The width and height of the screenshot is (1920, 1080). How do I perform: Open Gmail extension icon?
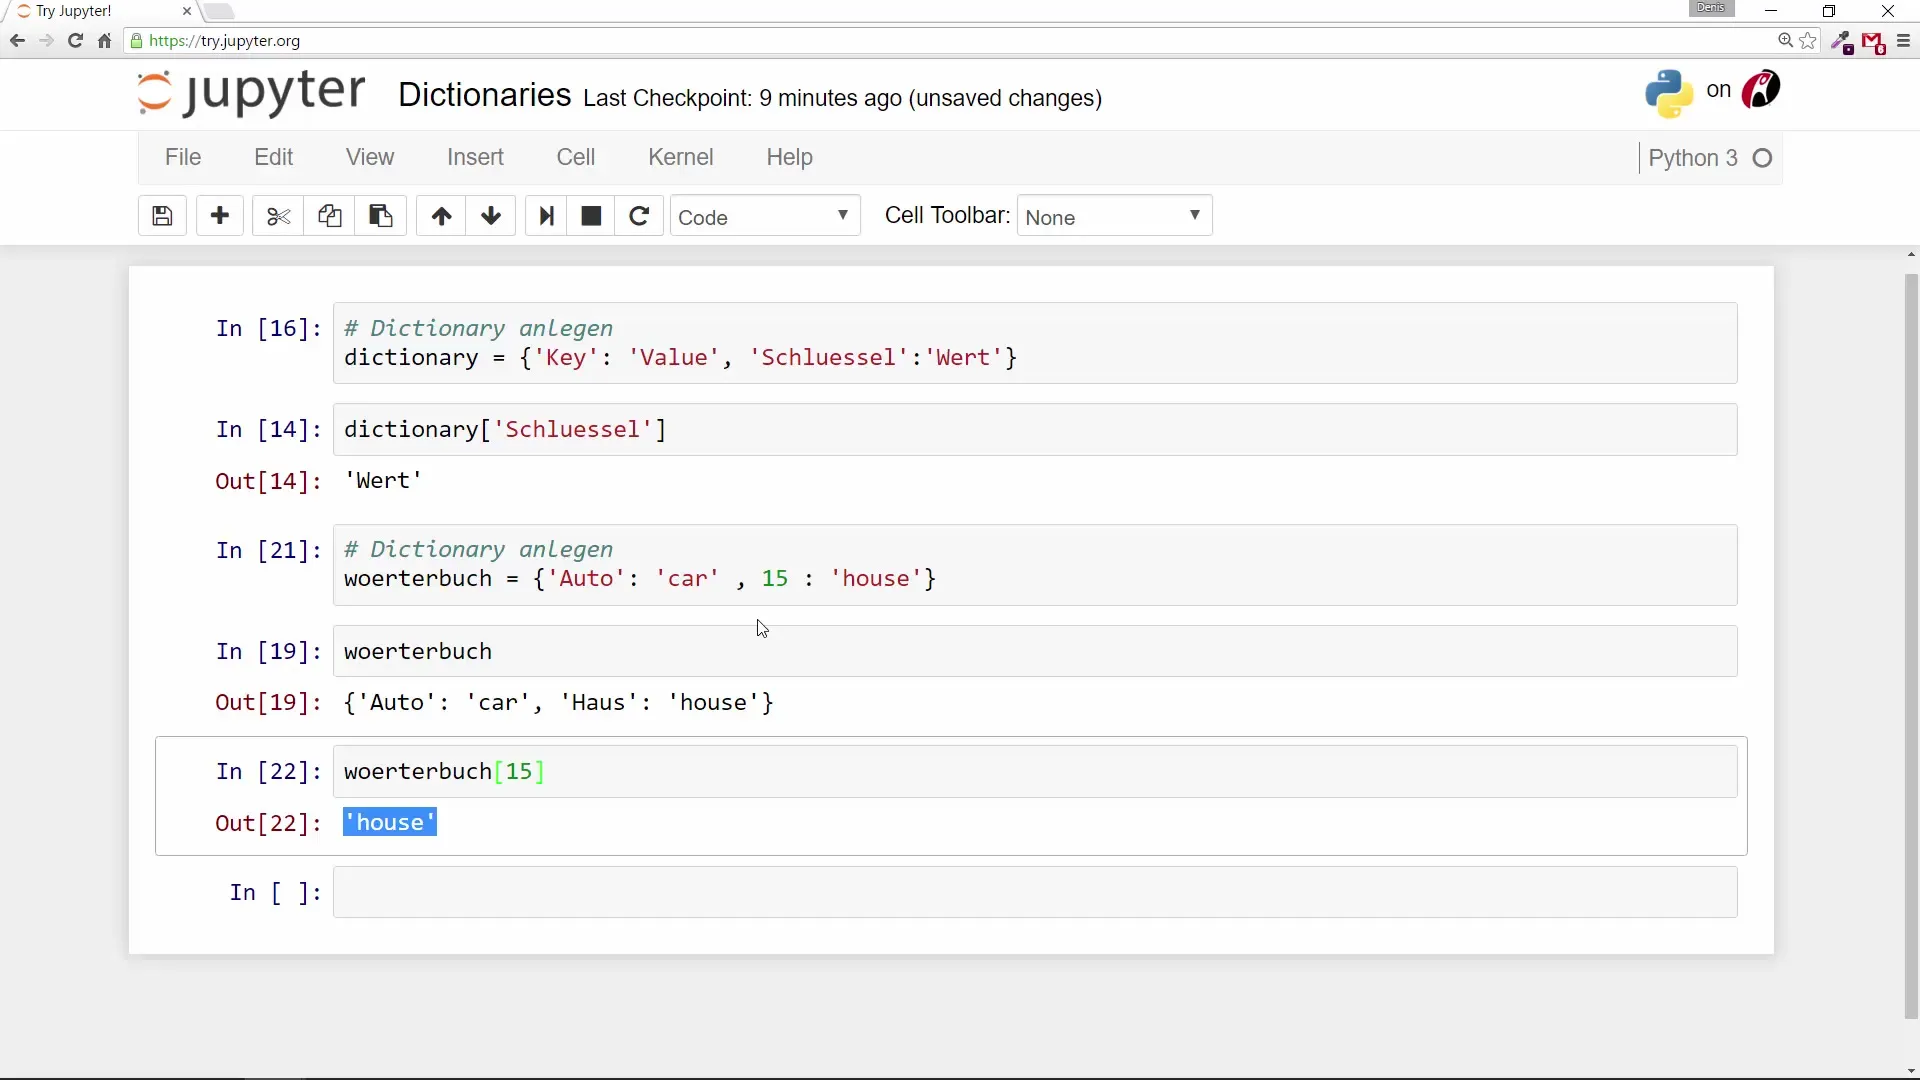(x=1873, y=42)
